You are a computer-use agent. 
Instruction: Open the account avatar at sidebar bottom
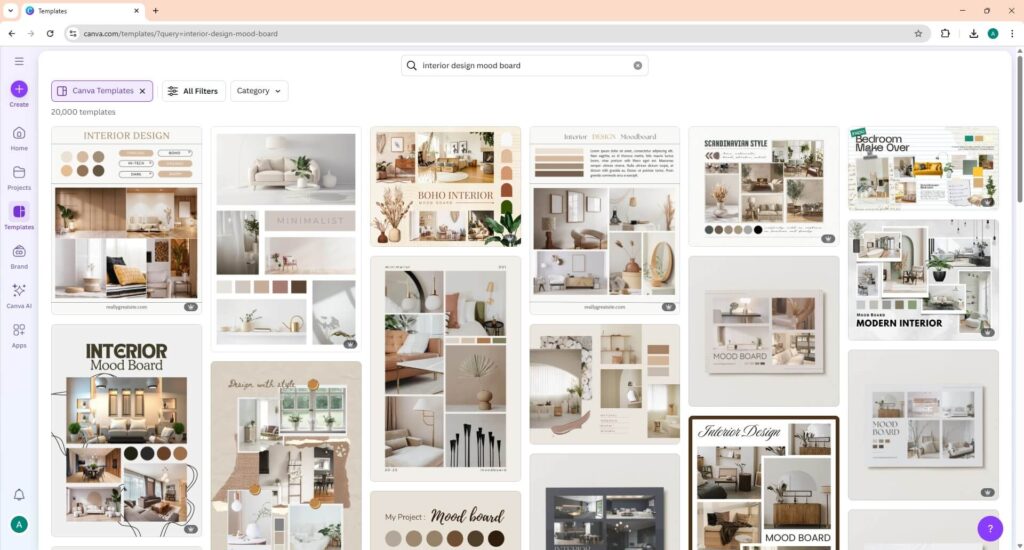tap(19, 524)
